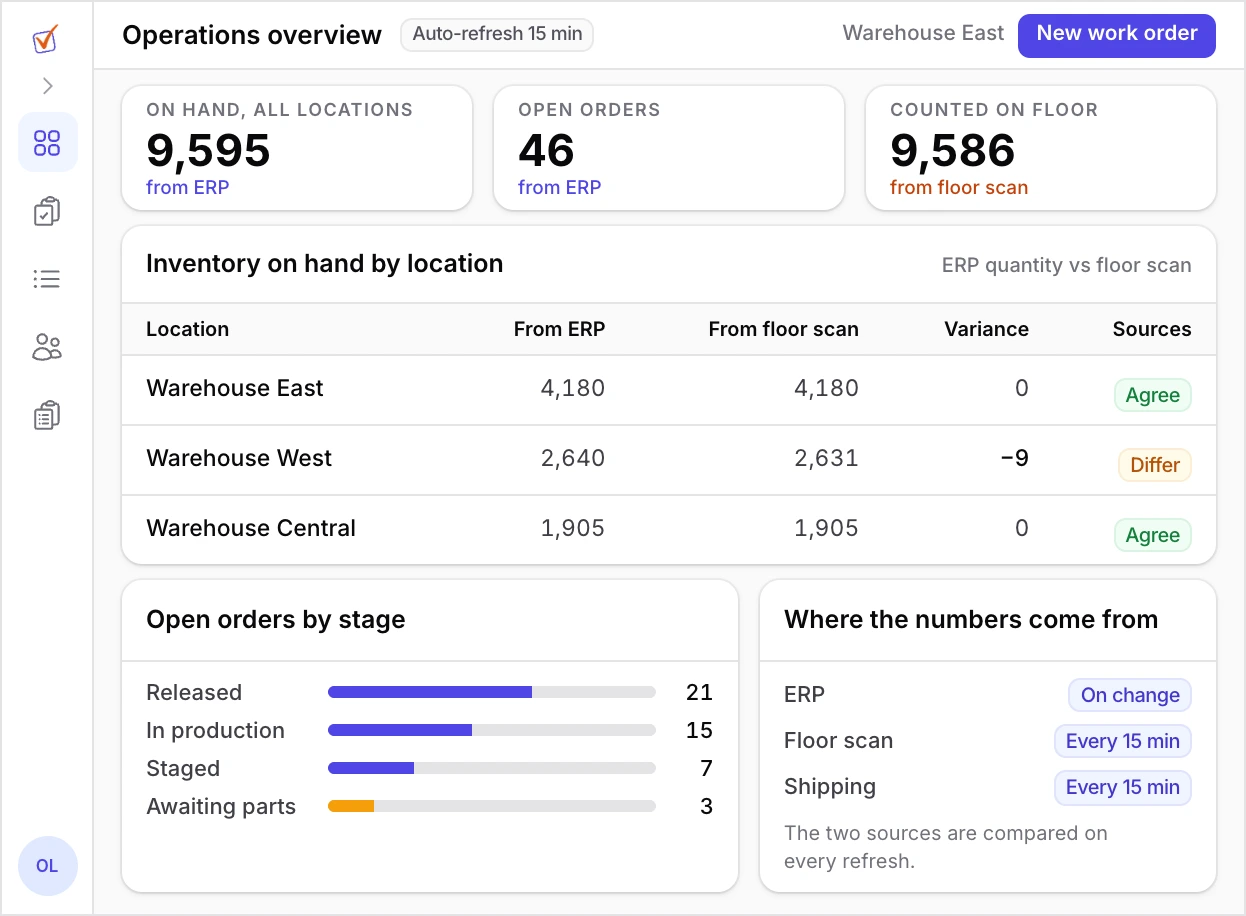Click the Location column header
Image resolution: width=1246 pixels, height=916 pixels.
pos(188,329)
